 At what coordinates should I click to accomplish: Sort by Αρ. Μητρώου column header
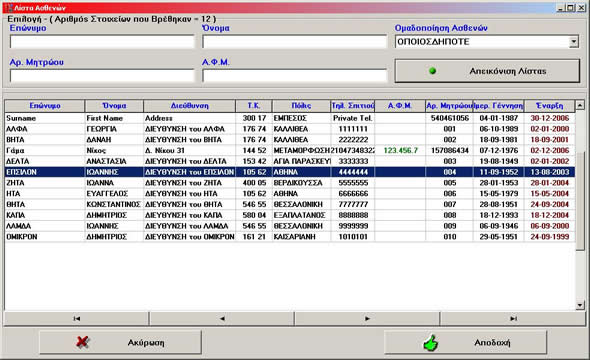[449, 106]
